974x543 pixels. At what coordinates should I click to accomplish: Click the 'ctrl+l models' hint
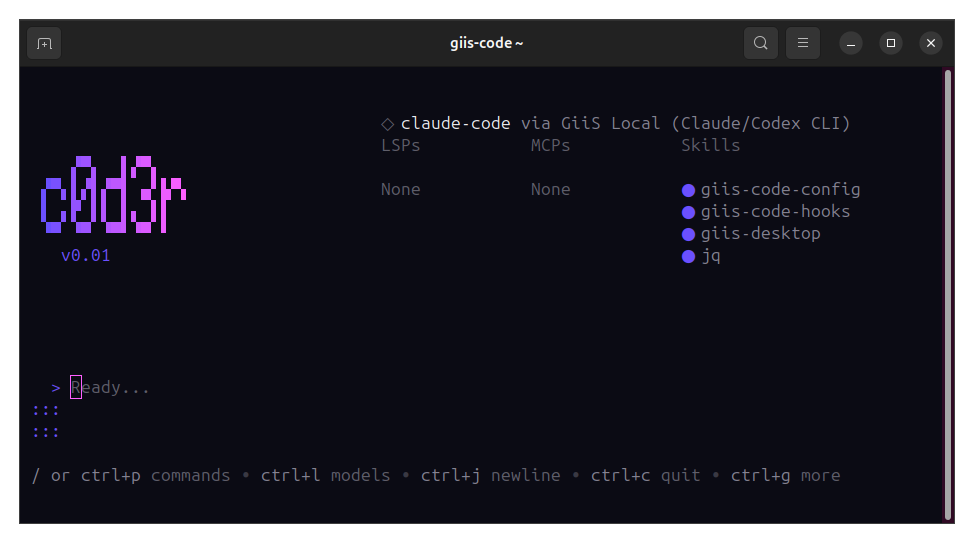[x=325, y=476]
